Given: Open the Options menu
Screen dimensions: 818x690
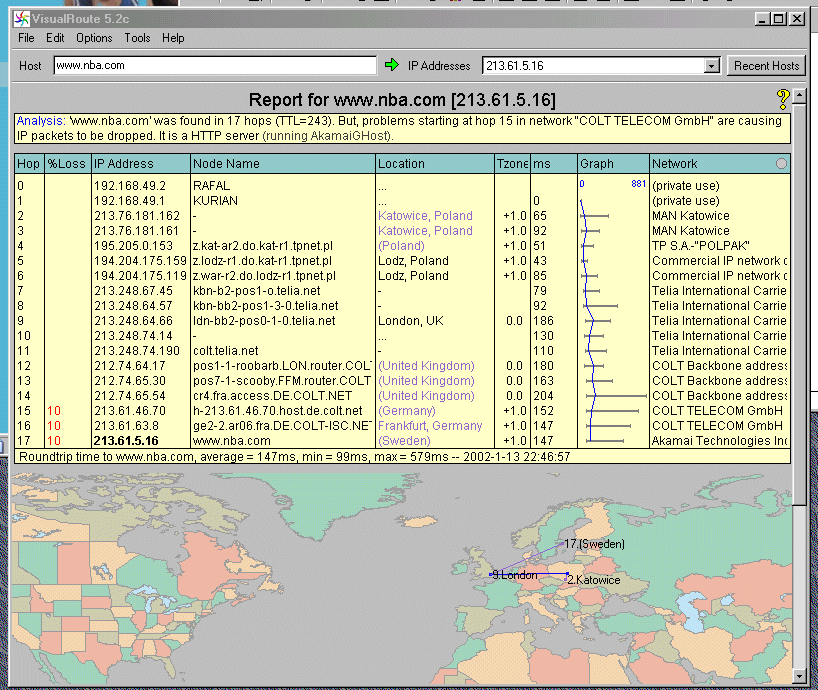Looking at the screenshot, I should pyautogui.click(x=94, y=38).
